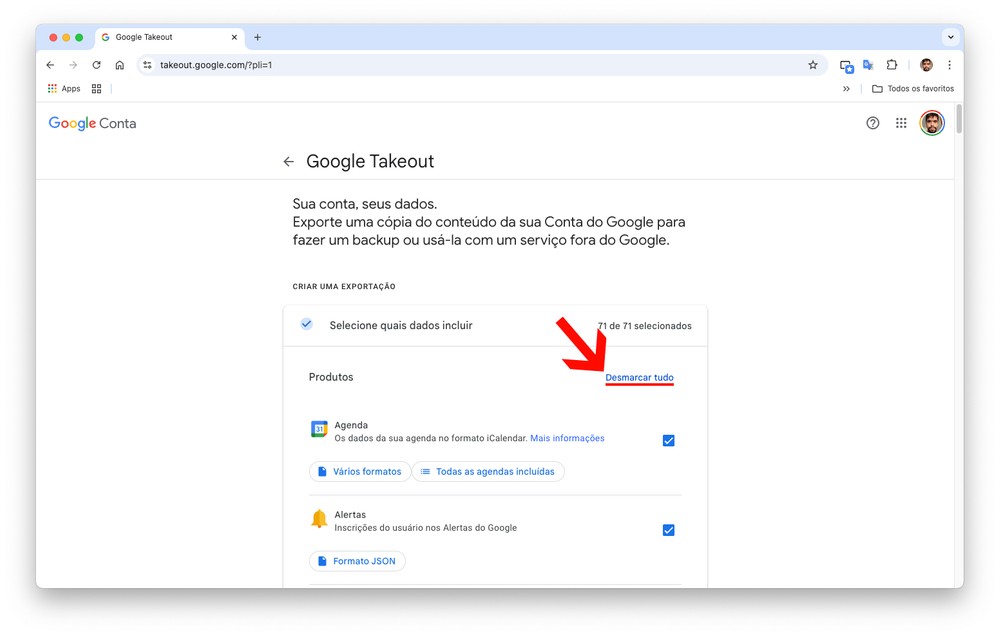Click the Todas as agendas incluídas button
Viewport: 1000px width, 636px height.
point(488,472)
